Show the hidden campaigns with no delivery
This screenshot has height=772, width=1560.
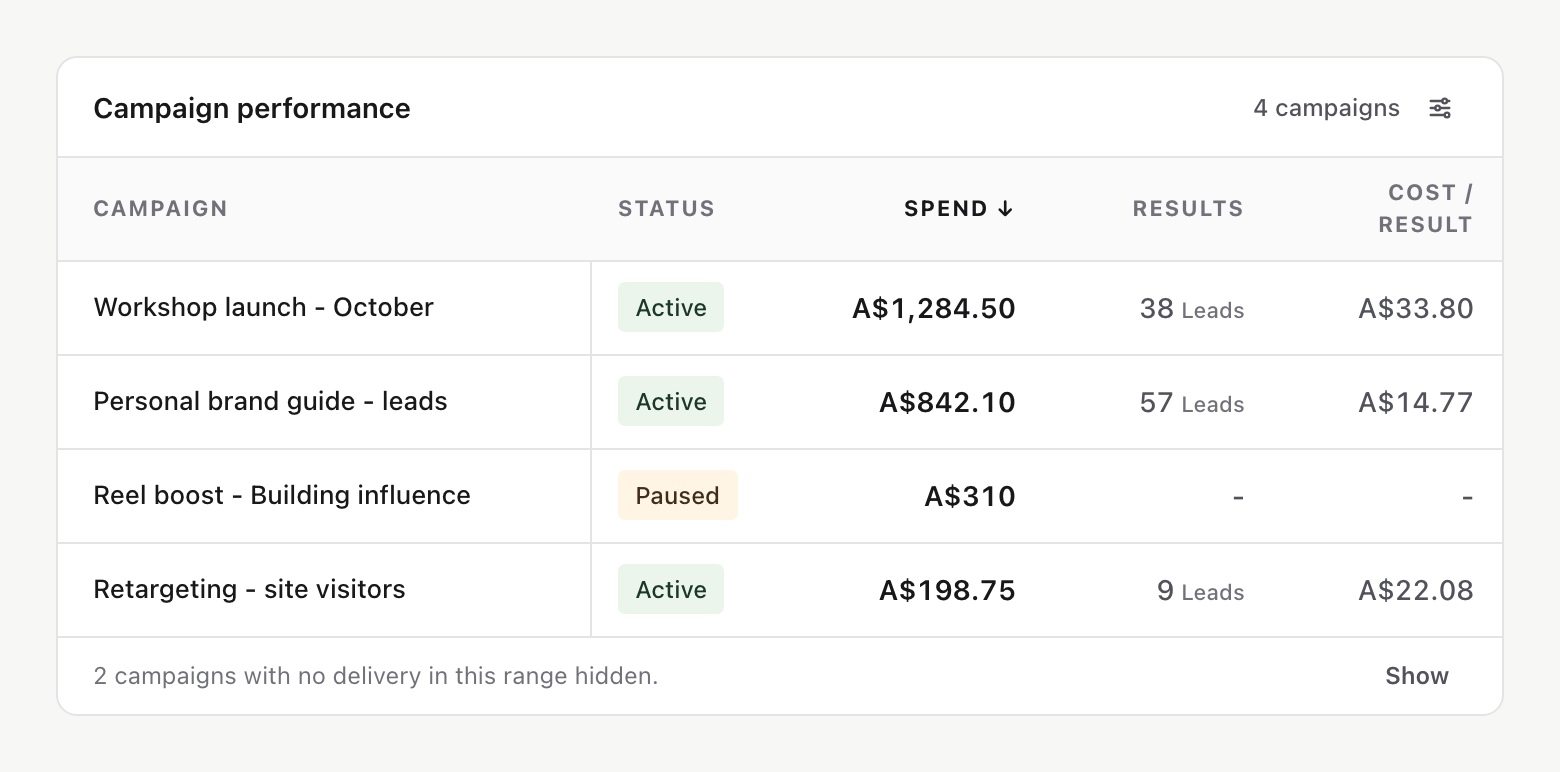[1417, 676]
